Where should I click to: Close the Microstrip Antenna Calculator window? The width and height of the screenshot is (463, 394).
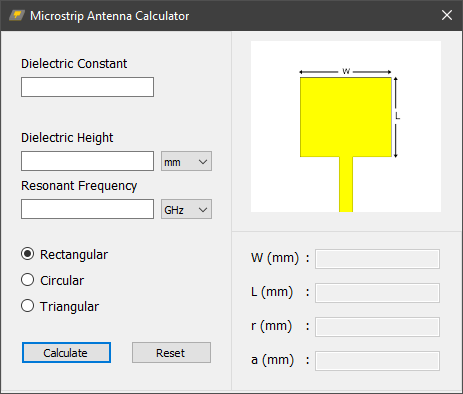pyautogui.click(x=447, y=15)
